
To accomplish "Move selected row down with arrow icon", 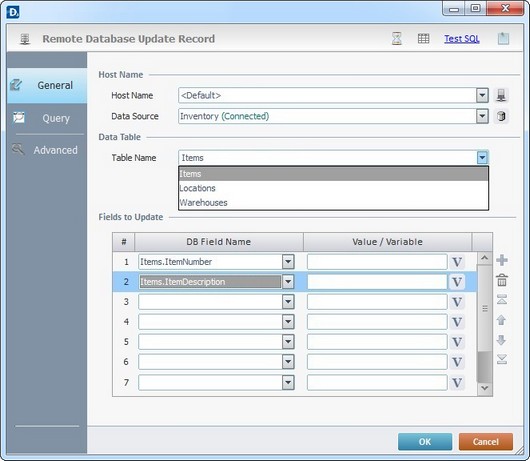I will [x=502, y=340].
